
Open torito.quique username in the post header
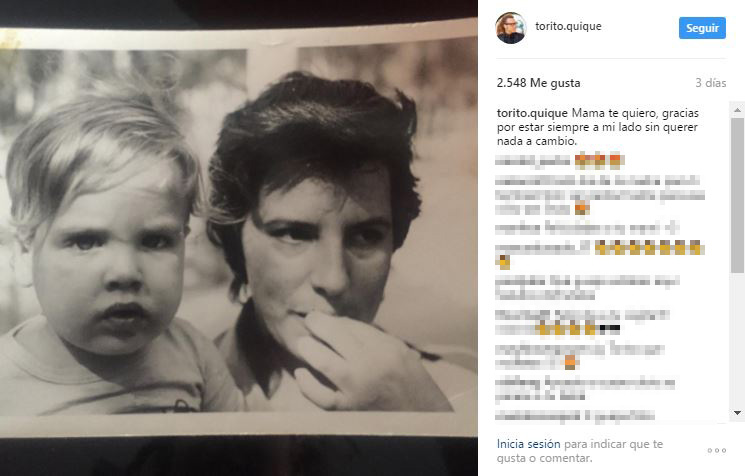[568, 26]
